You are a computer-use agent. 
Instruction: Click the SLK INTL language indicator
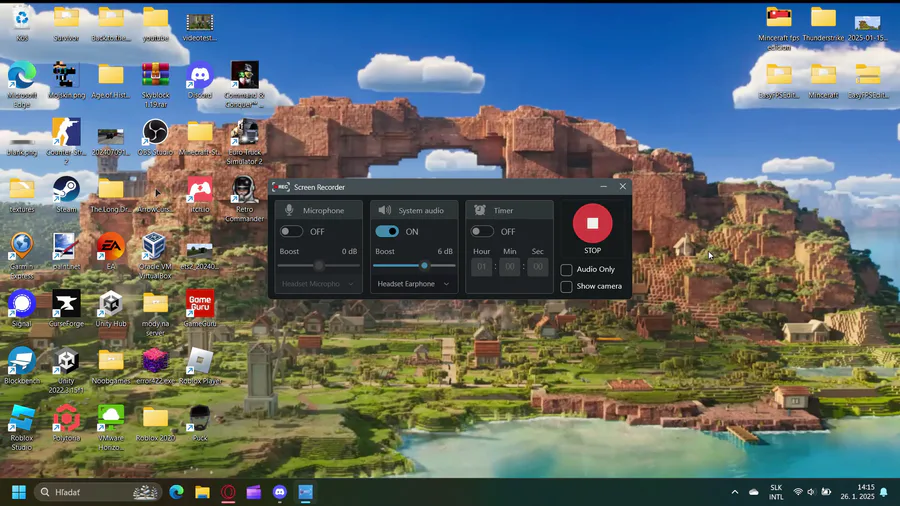click(x=776, y=492)
